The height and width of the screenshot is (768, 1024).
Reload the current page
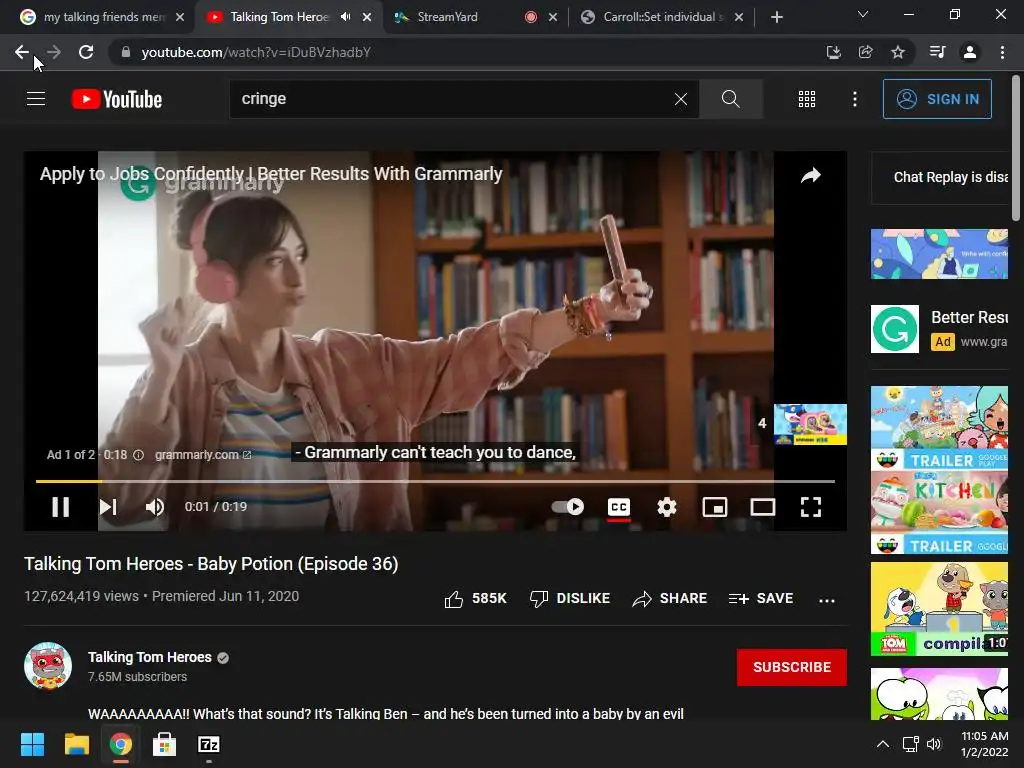(x=86, y=52)
